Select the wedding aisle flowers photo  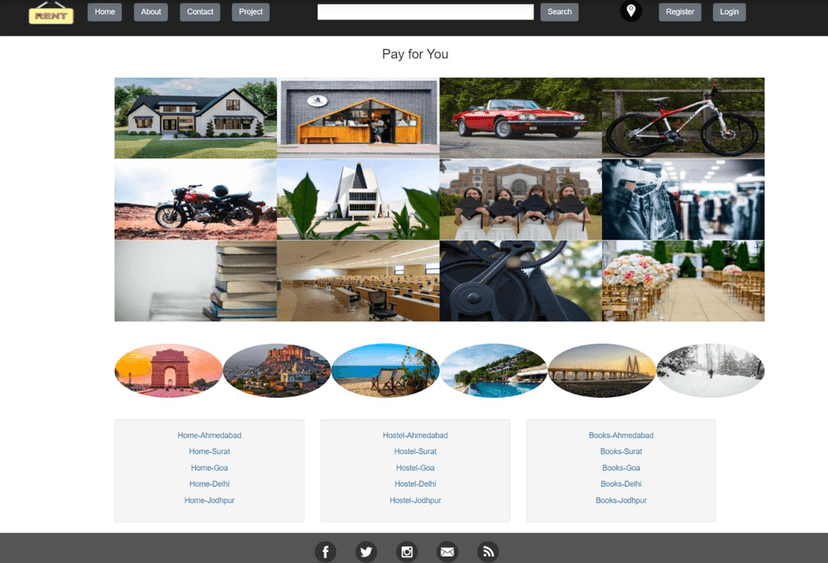tap(683, 281)
